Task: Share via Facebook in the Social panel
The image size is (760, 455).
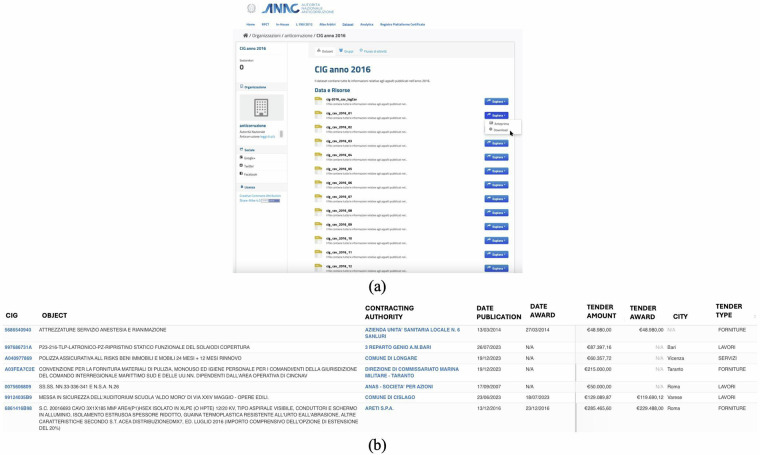Action: click(x=252, y=174)
